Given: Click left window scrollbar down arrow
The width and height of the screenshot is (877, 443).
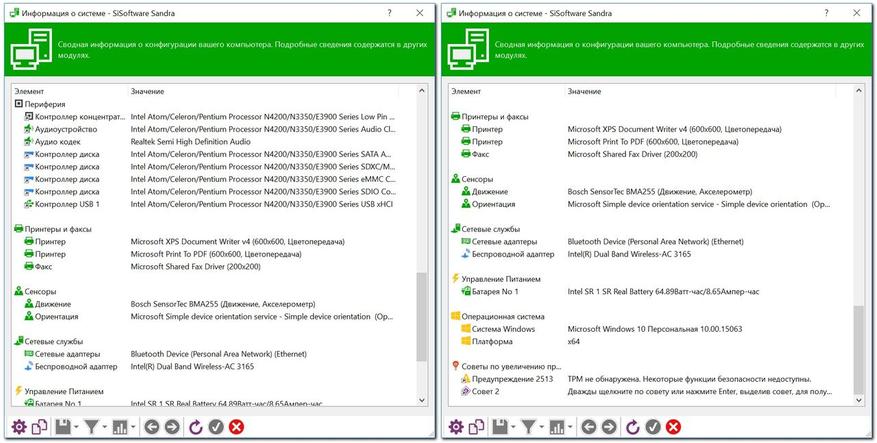Looking at the screenshot, I should pos(422,400).
